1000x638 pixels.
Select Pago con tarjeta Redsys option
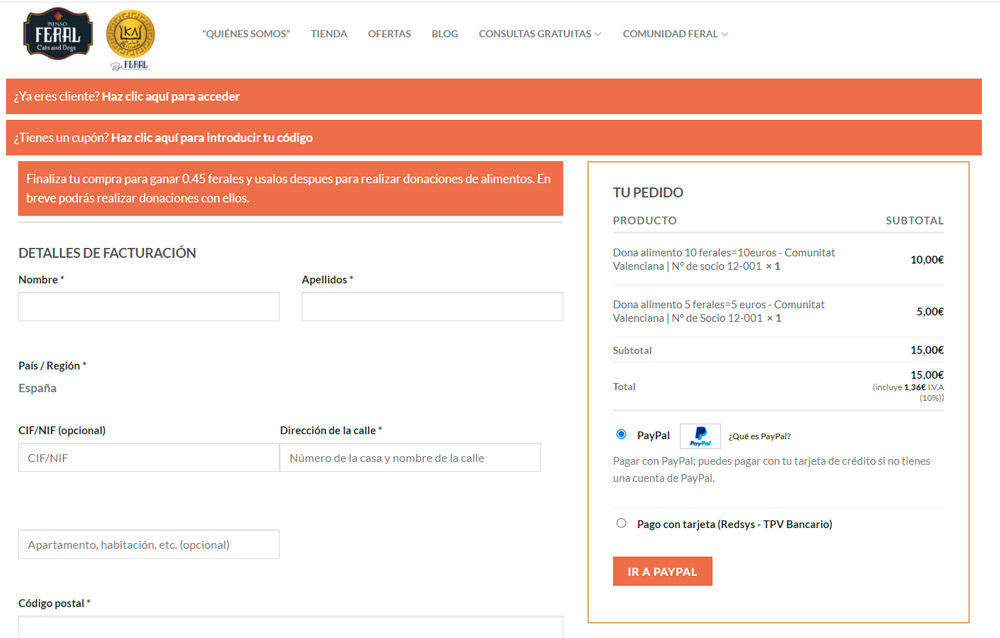click(x=622, y=523)
